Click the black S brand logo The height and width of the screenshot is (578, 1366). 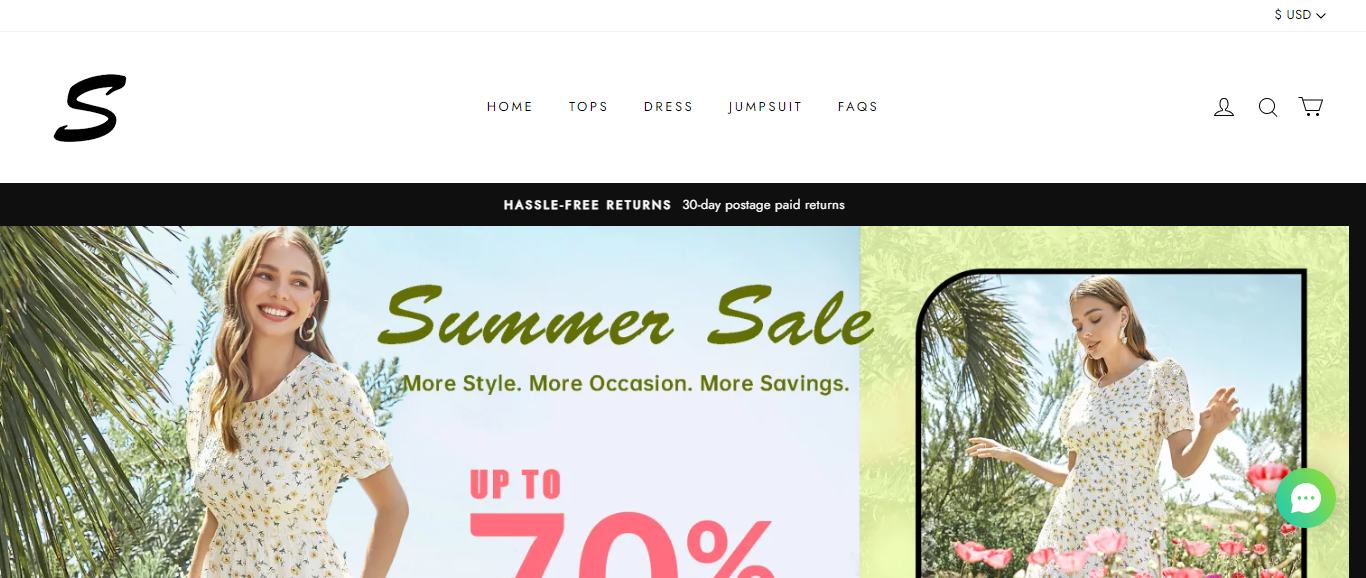(90, 107)
